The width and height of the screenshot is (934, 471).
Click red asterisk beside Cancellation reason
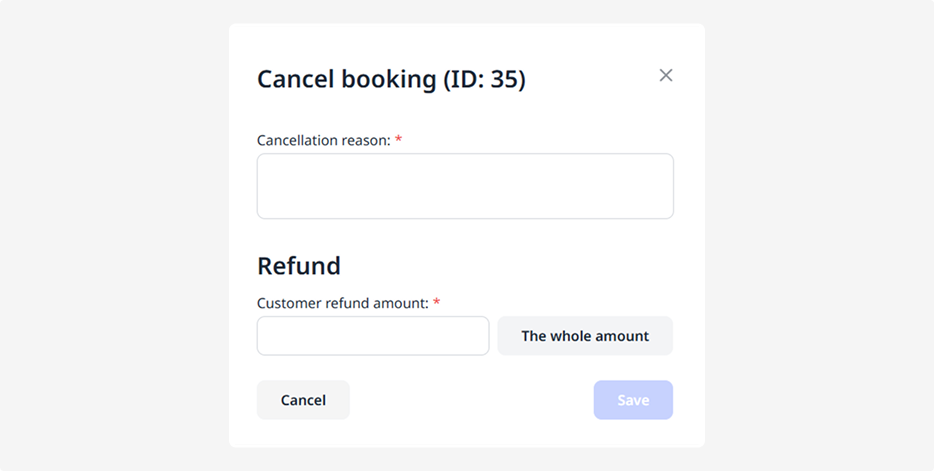click(398, 140)
